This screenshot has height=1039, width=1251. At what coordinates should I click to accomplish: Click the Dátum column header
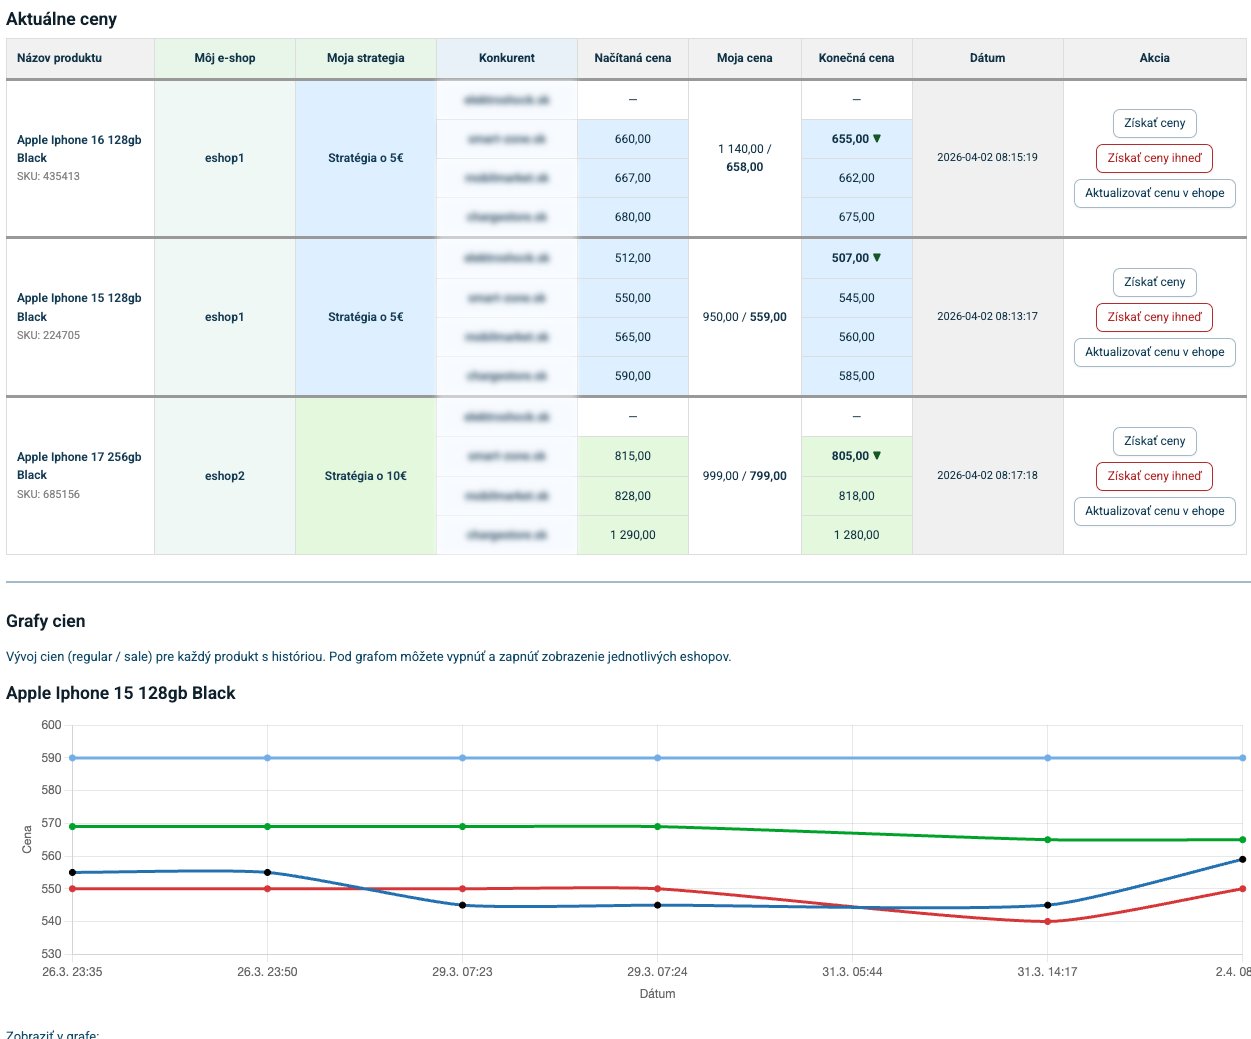[988, 58]
